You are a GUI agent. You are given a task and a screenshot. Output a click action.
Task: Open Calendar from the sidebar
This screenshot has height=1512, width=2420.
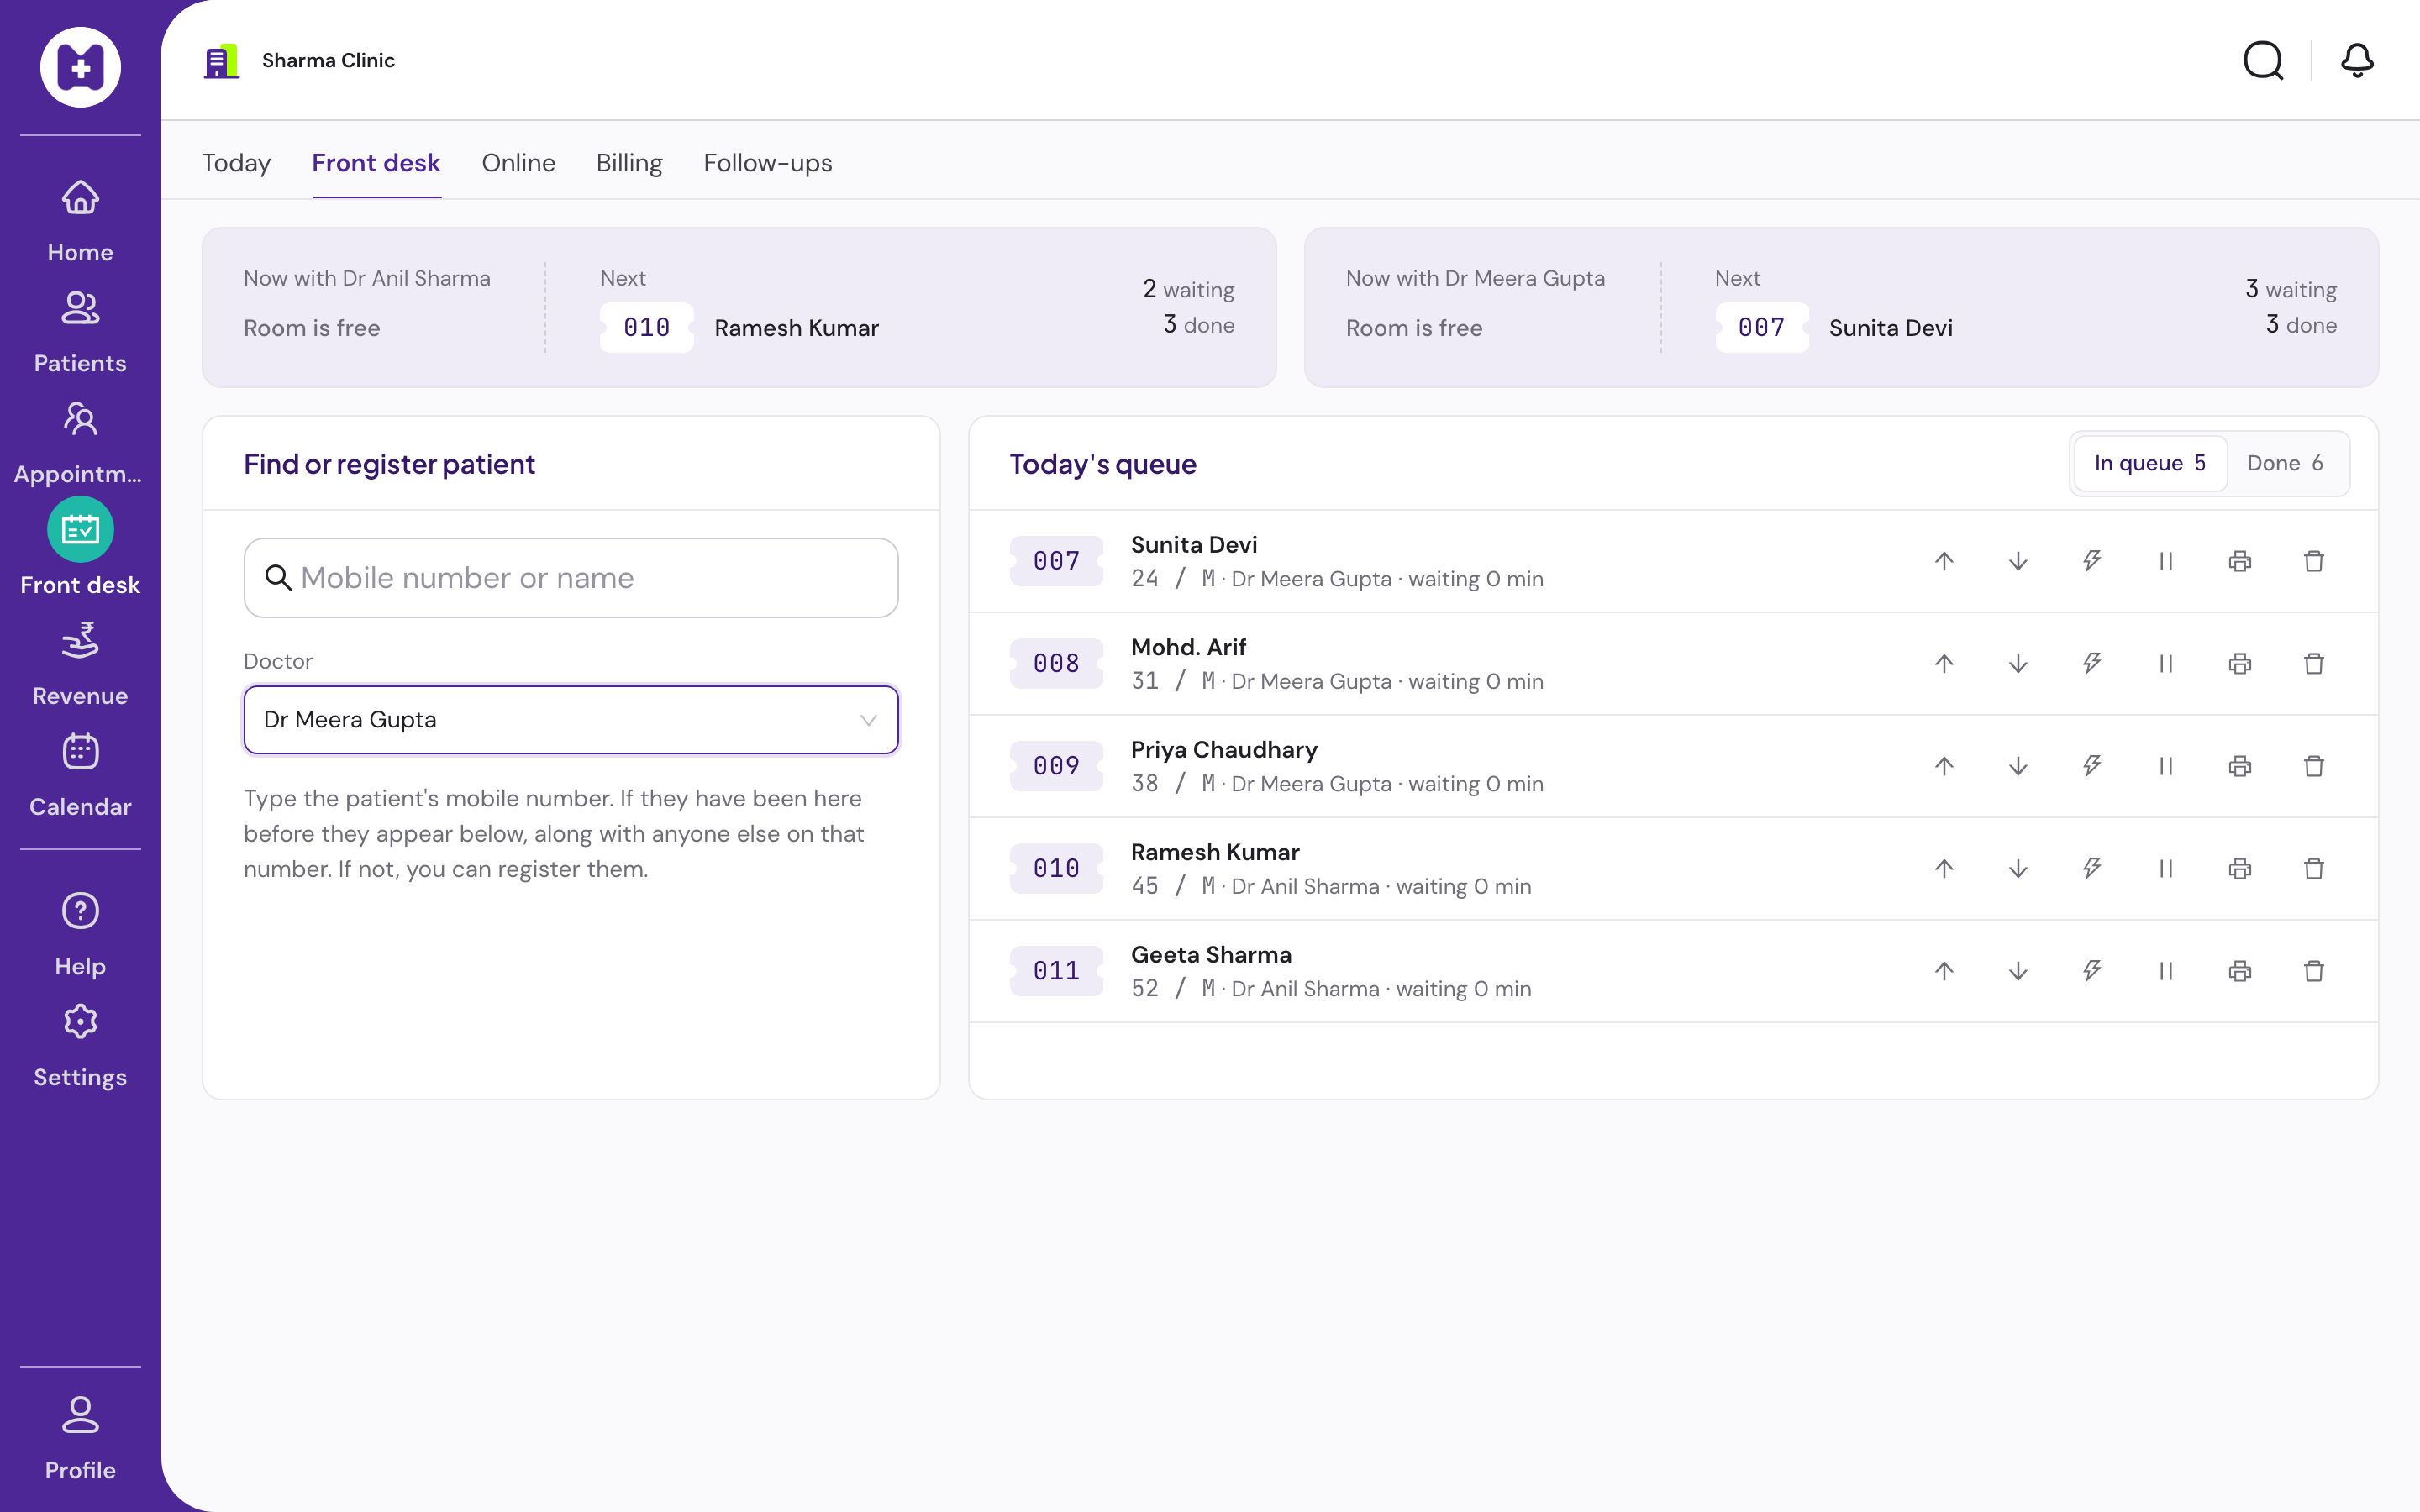[80, 775]
